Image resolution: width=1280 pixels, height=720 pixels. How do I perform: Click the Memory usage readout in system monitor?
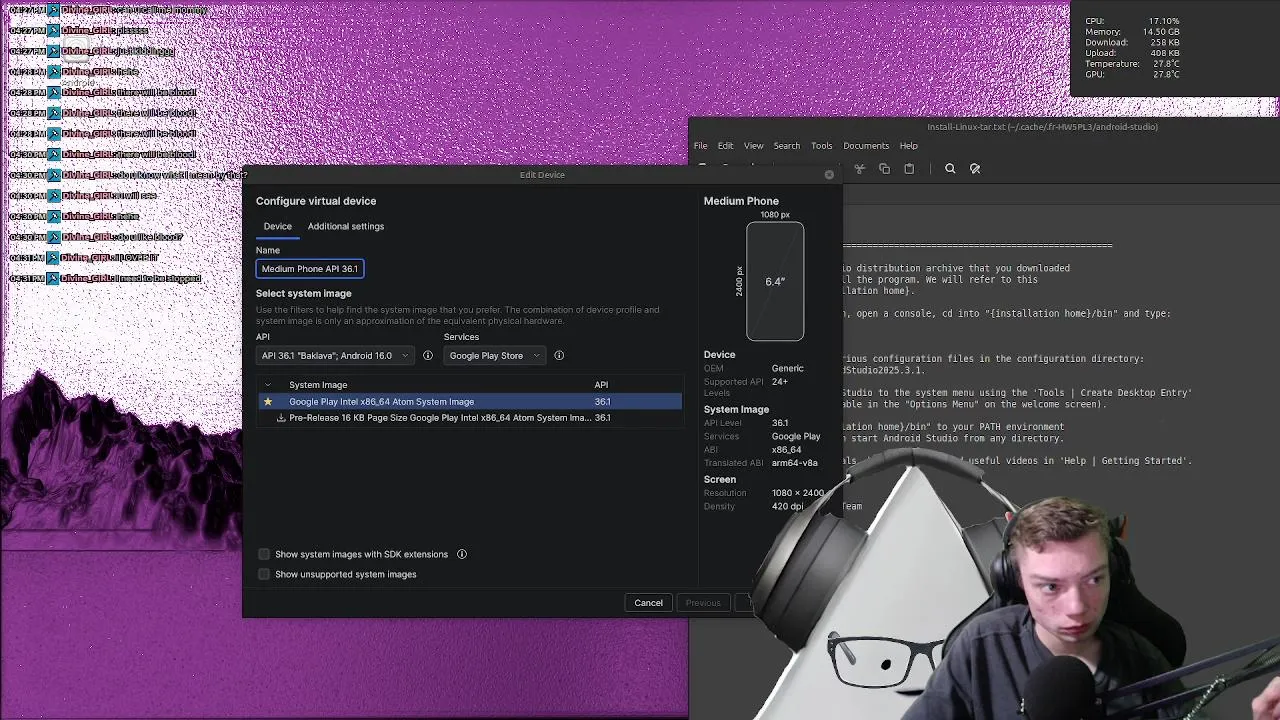point(1132,32)
